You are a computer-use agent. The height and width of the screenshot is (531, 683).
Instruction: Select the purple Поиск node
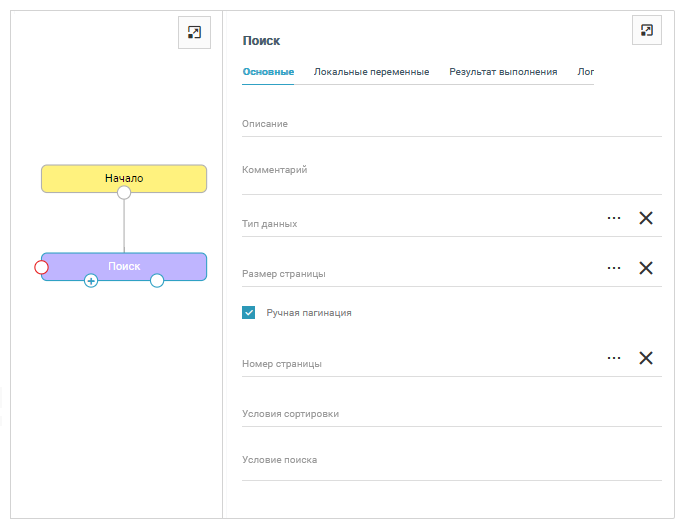[x=124, y=266]
